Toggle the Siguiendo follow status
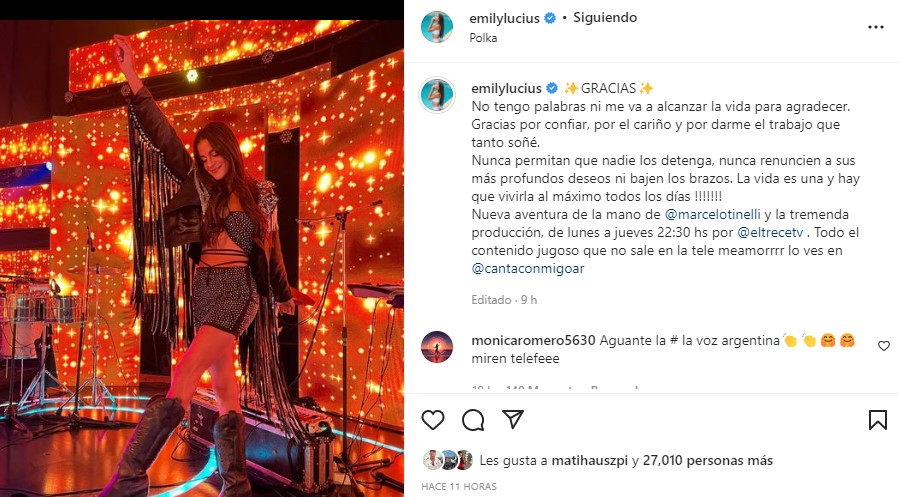 pyautogui.click(x=605, y=18)
